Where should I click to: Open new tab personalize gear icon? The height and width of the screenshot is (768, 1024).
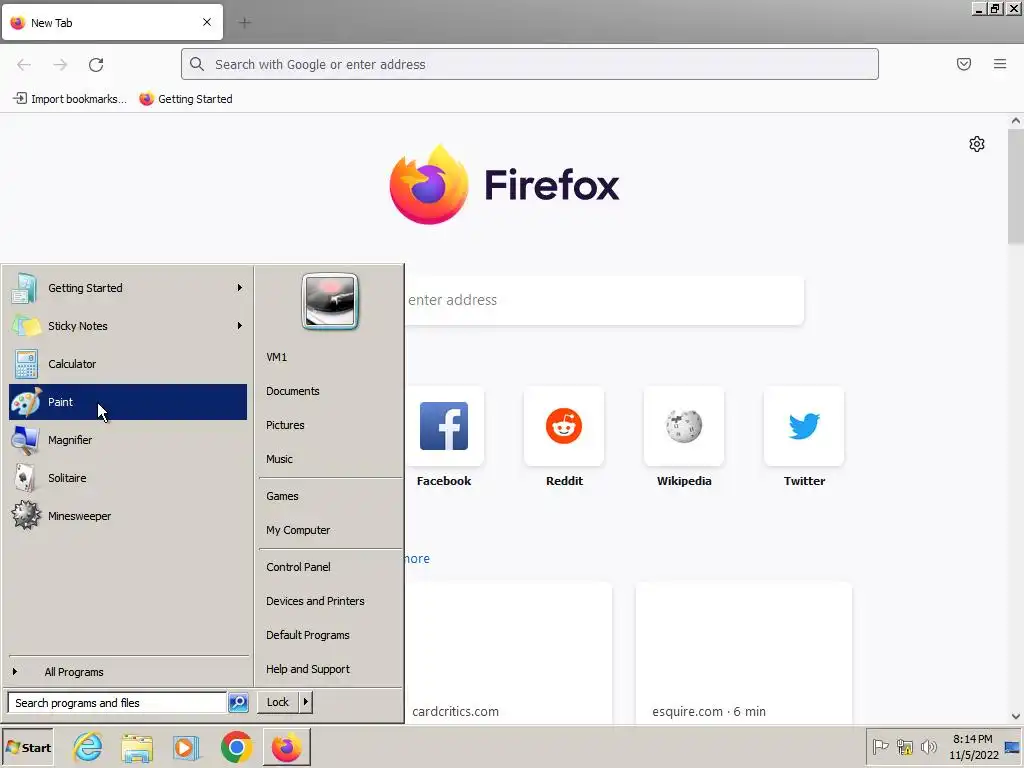pos(977,144)
